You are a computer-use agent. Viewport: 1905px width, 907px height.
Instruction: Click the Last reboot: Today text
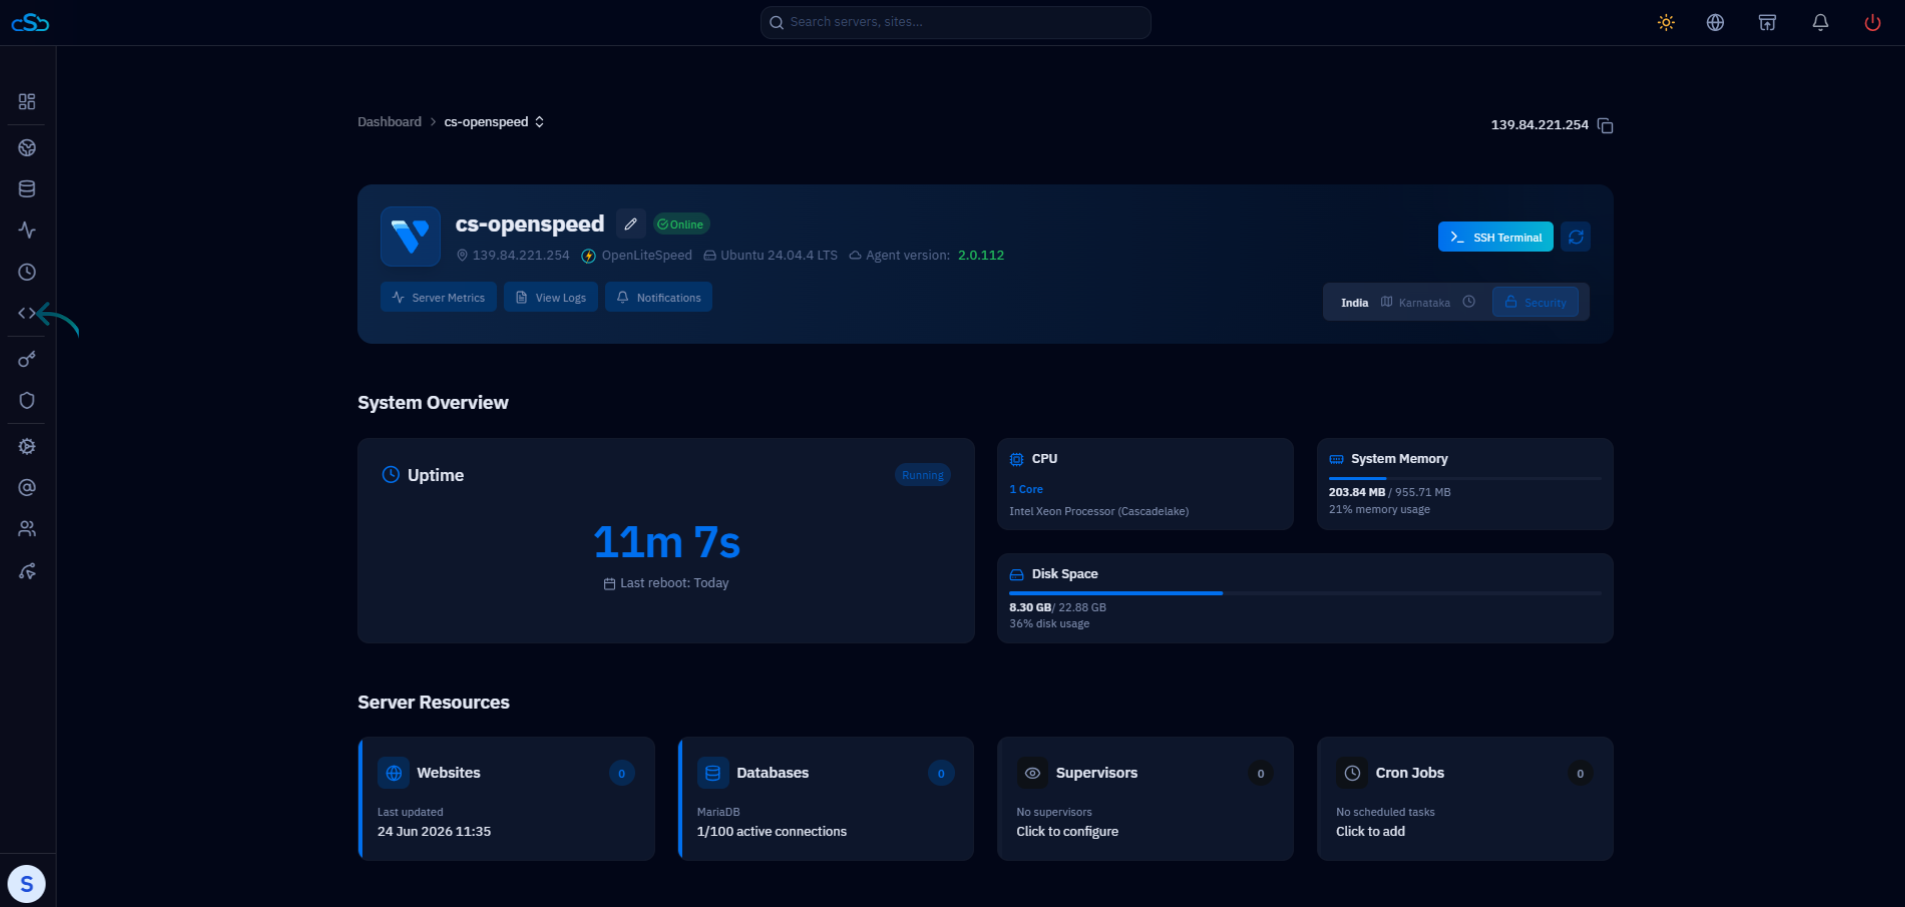[x=674, y=583]
